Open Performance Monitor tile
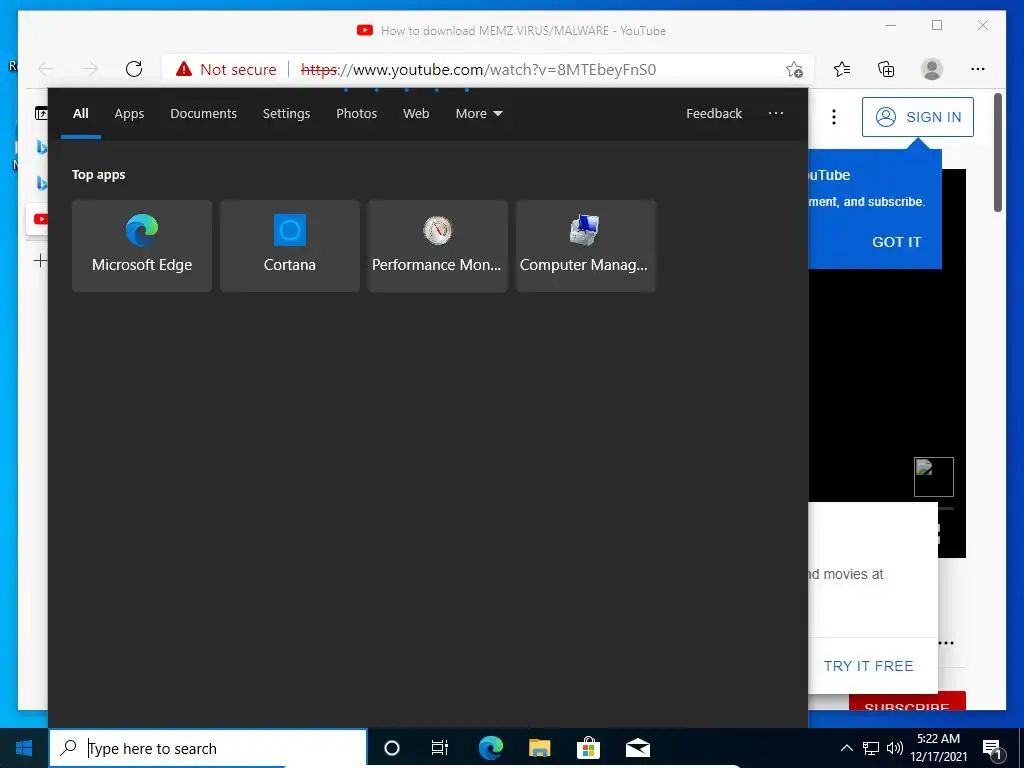Viewport: 1024px width, 768px height. click(x=438, y=246)
